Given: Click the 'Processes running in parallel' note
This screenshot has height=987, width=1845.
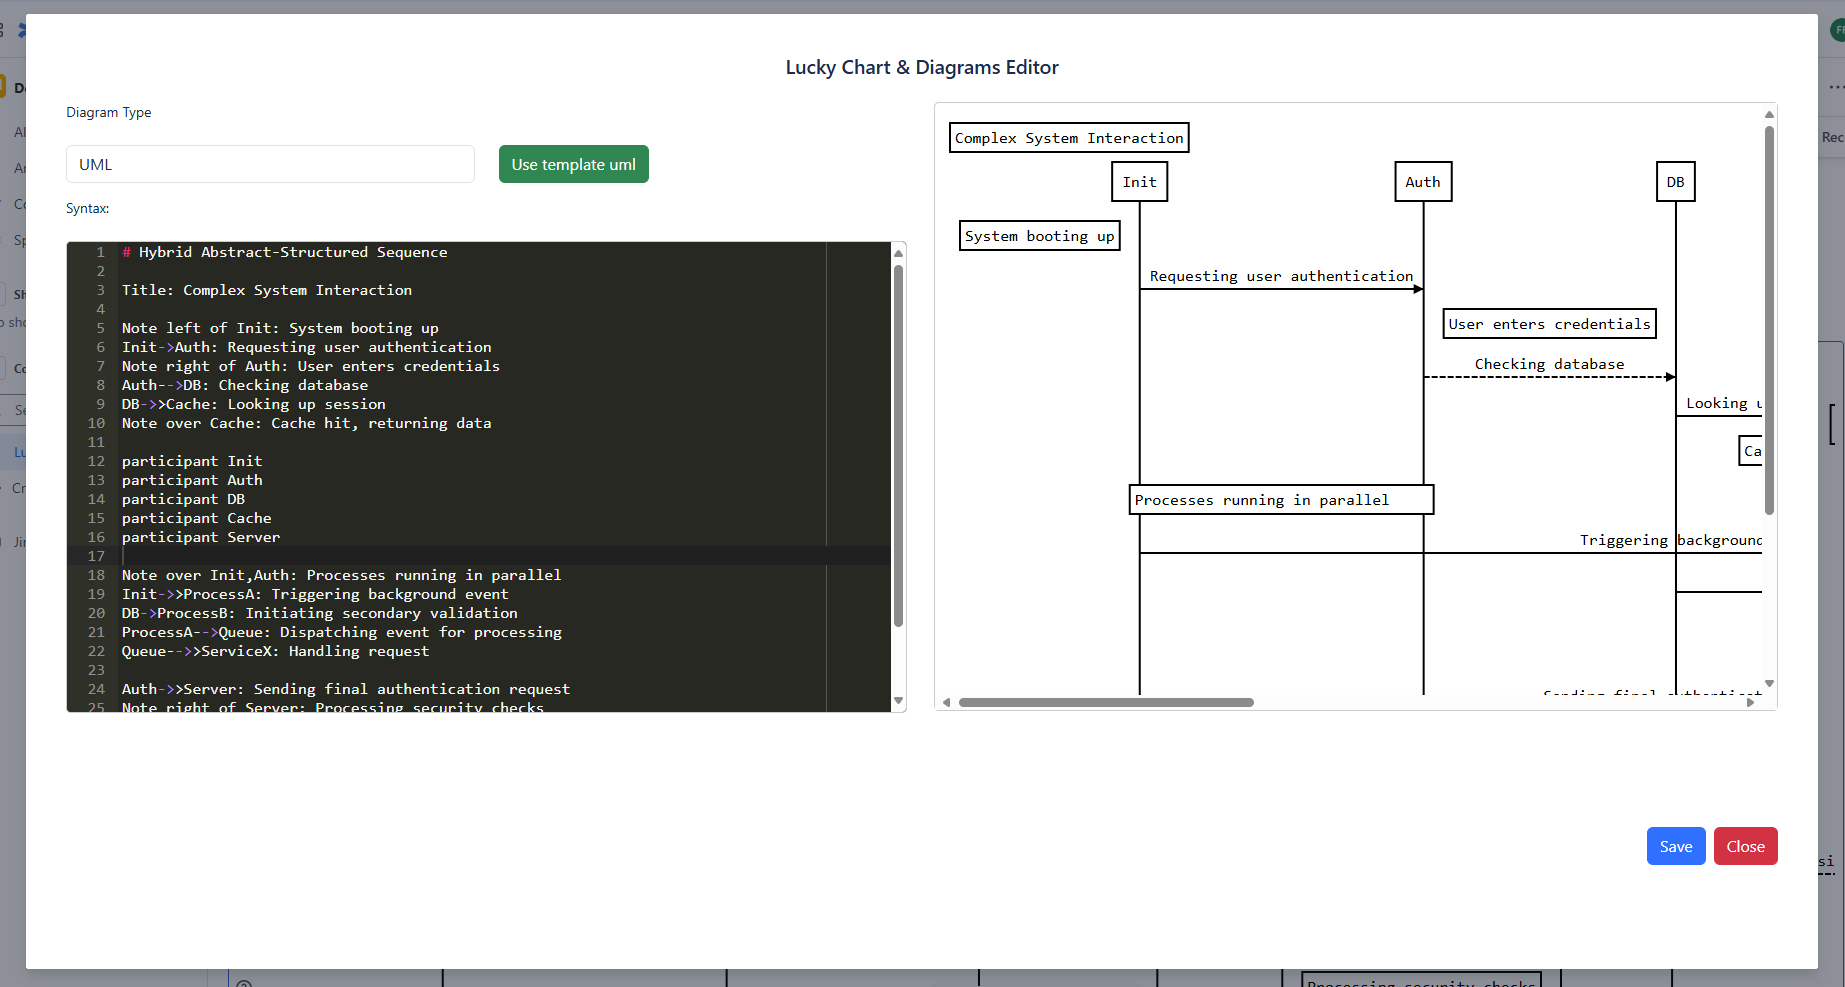Looking at the screenshot, I should (1280, 500).
